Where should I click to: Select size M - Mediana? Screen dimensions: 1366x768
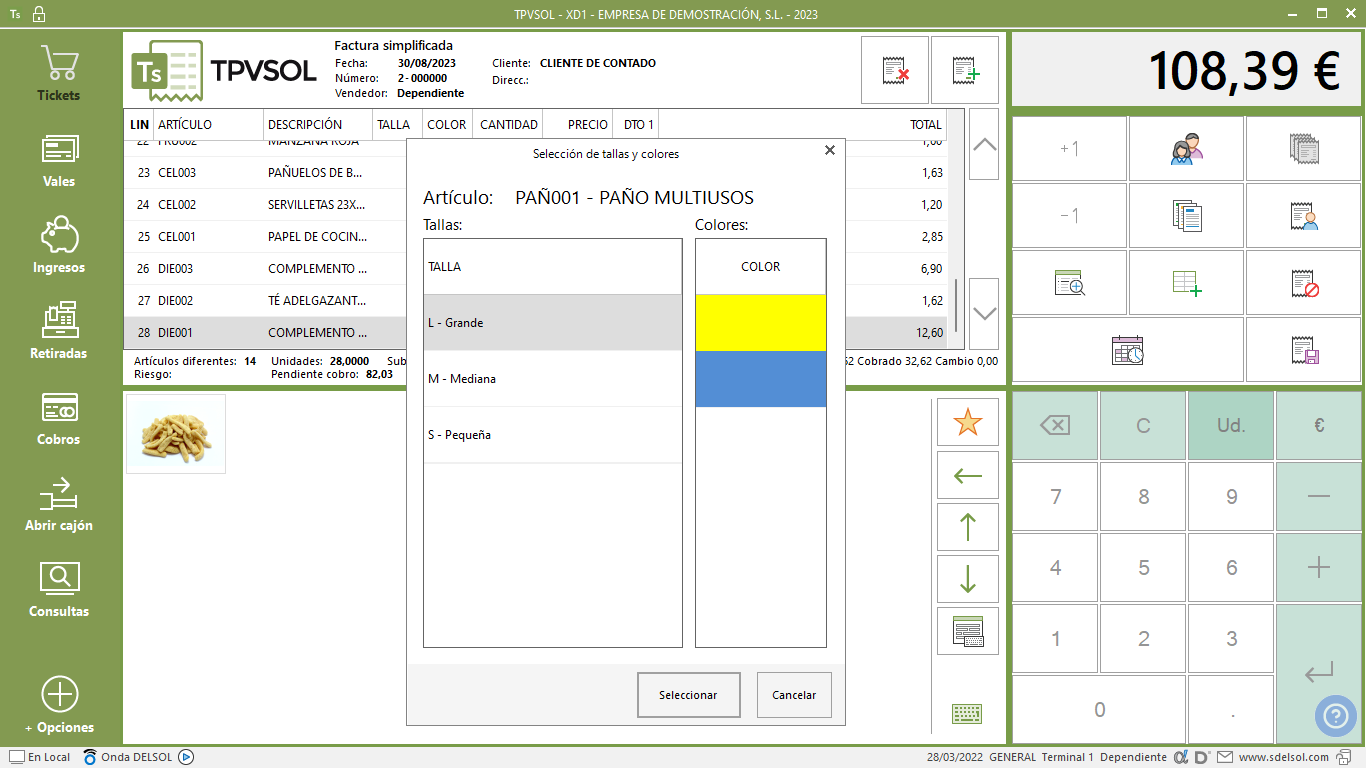pos(552,379)
